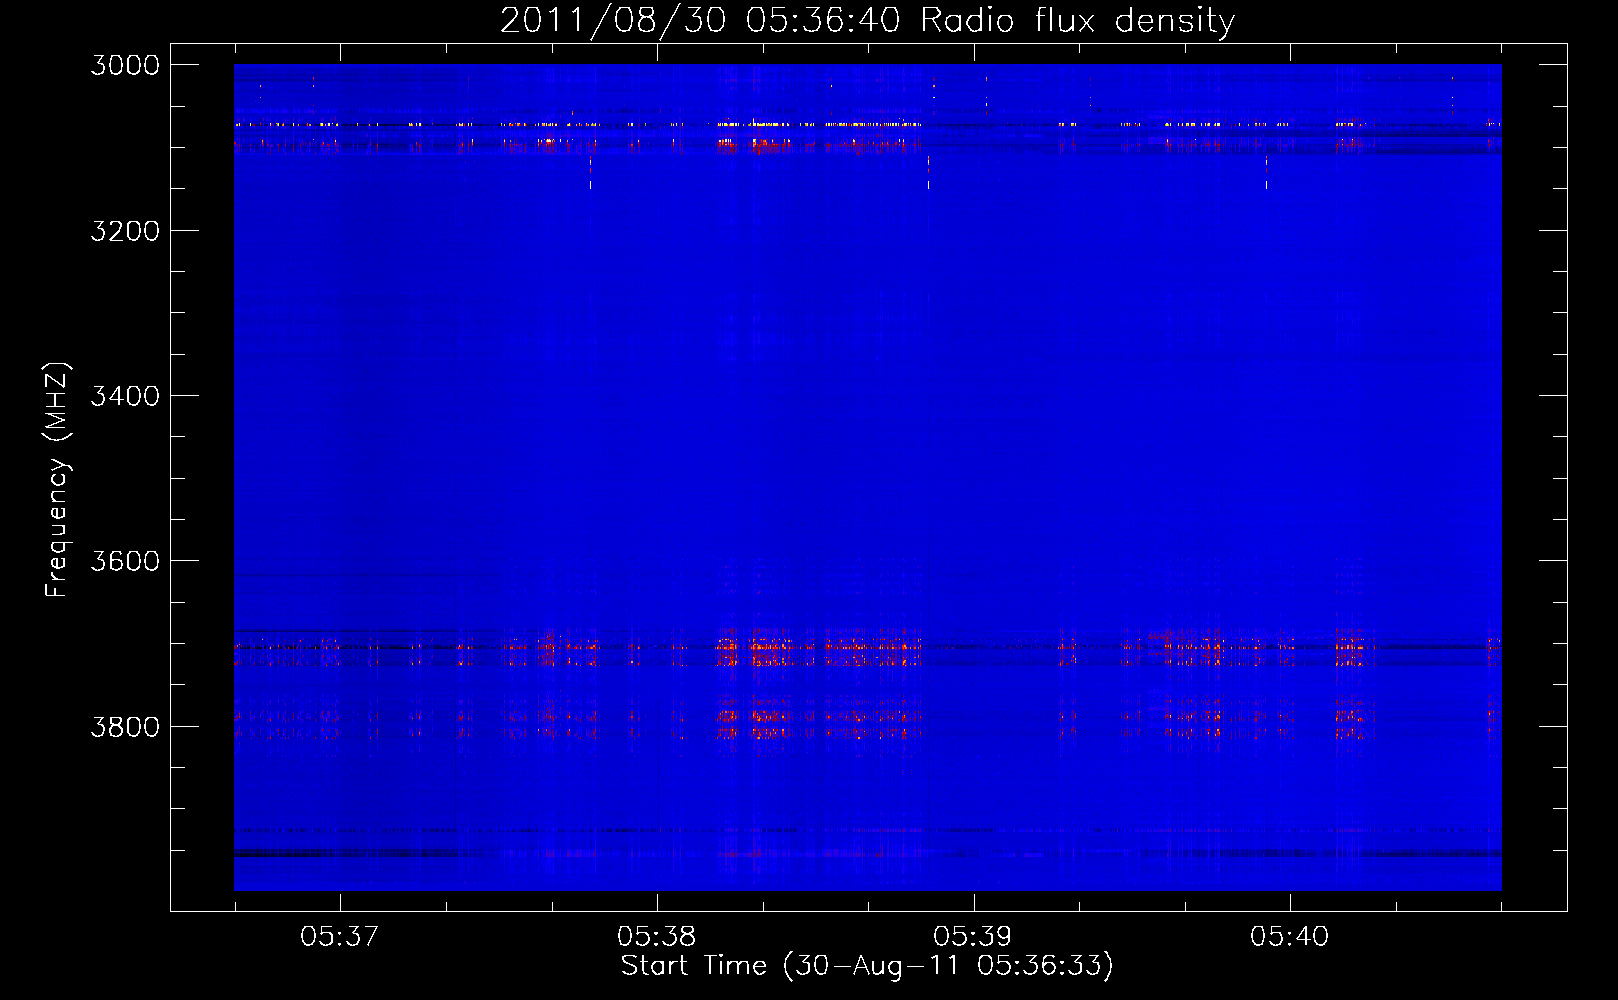Screen dimensions: 1618x1000
Task: Click the 05:40 time axis label
Action: coord(1290,936)
